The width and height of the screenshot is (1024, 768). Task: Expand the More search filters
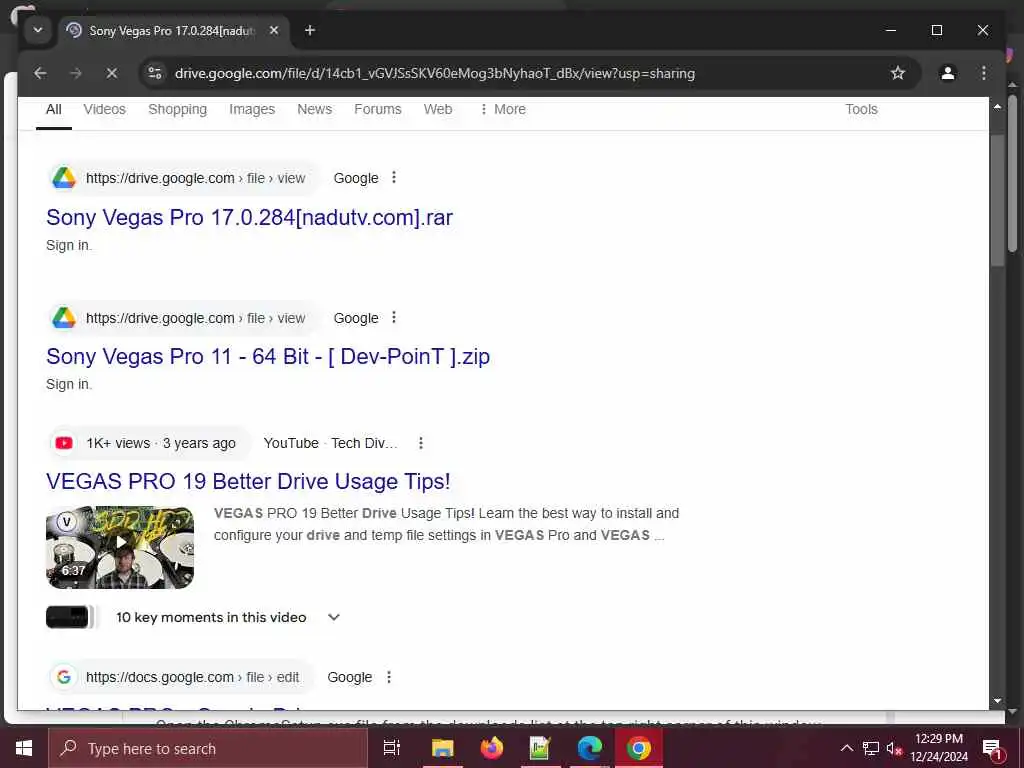(x=502, y=109)
